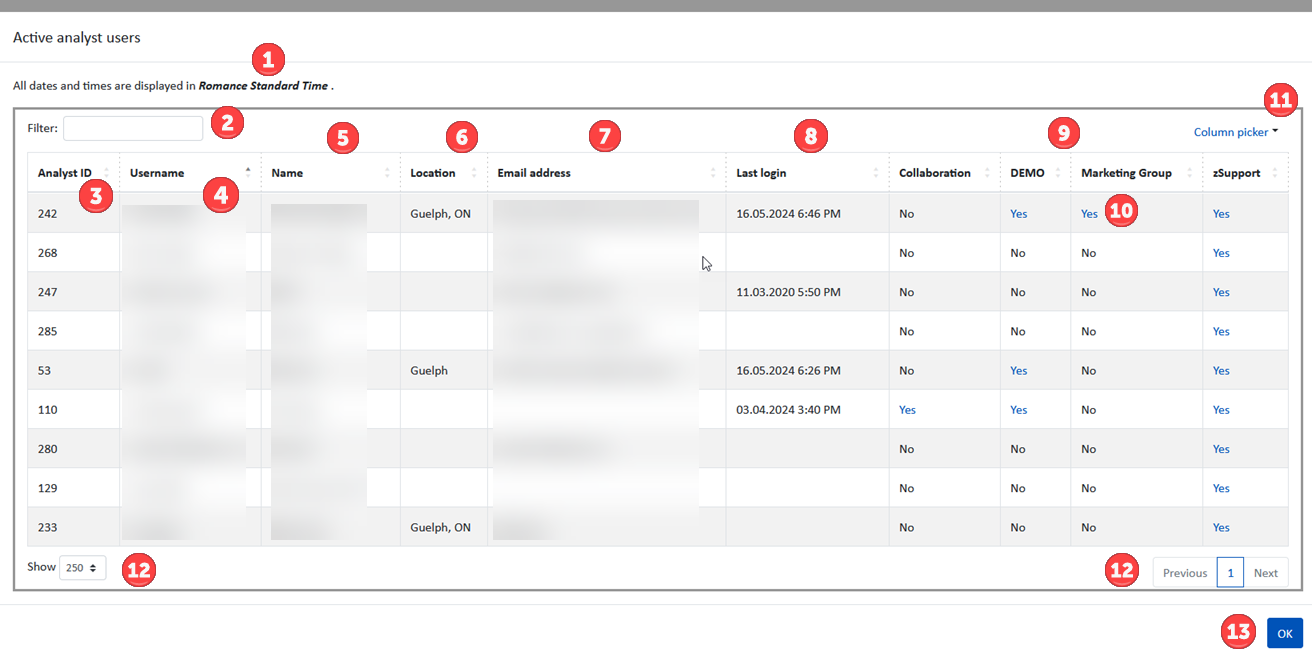The width and height of the screenshot is (1312, 661).
Task: Click zSupport Yes link for analyst 129
Action: pyautogui.click(x=1221, y=488)
